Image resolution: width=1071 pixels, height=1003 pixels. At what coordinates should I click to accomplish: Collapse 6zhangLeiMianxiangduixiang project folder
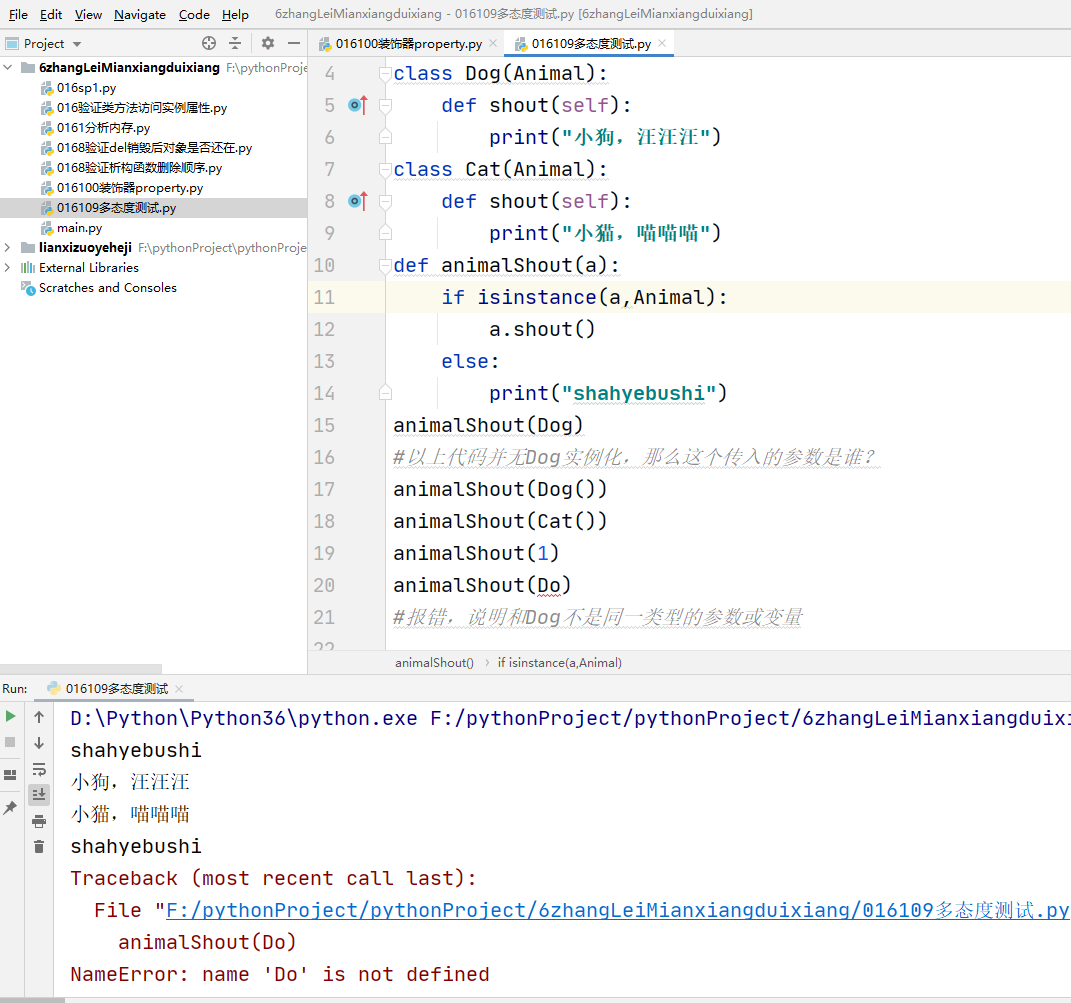pos(8,67)
